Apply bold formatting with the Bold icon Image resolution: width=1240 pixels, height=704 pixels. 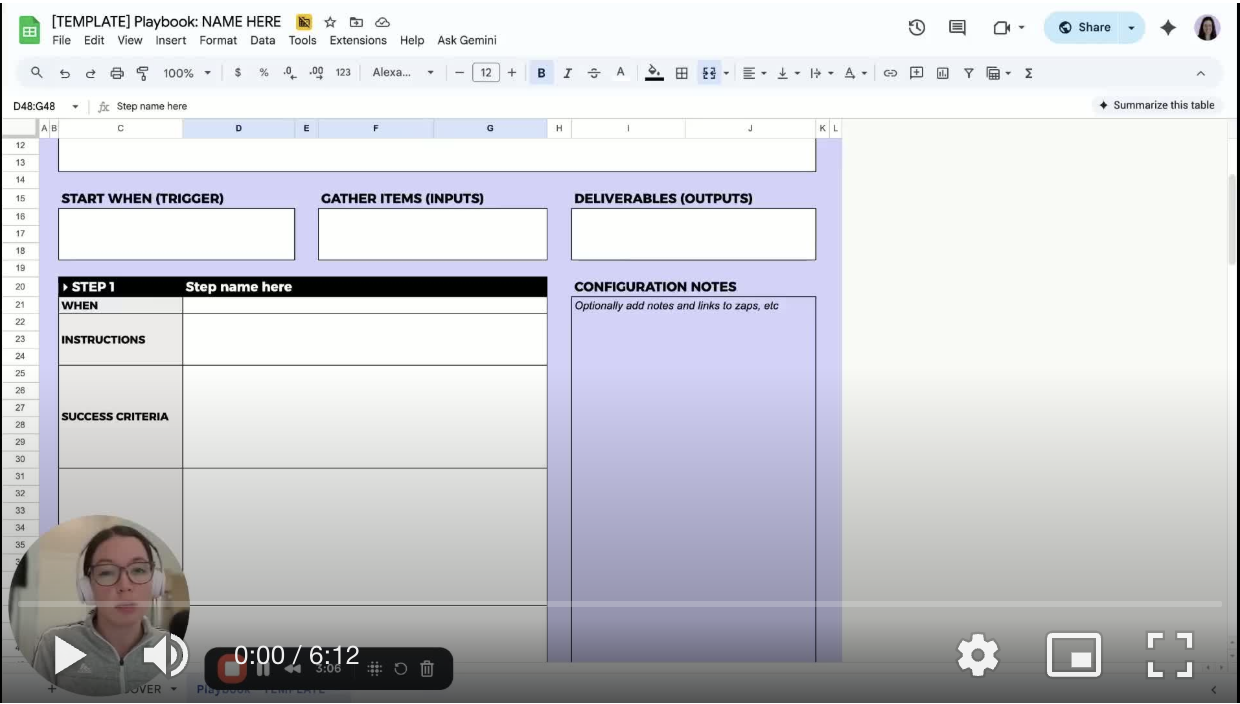[x=540, y=72]
